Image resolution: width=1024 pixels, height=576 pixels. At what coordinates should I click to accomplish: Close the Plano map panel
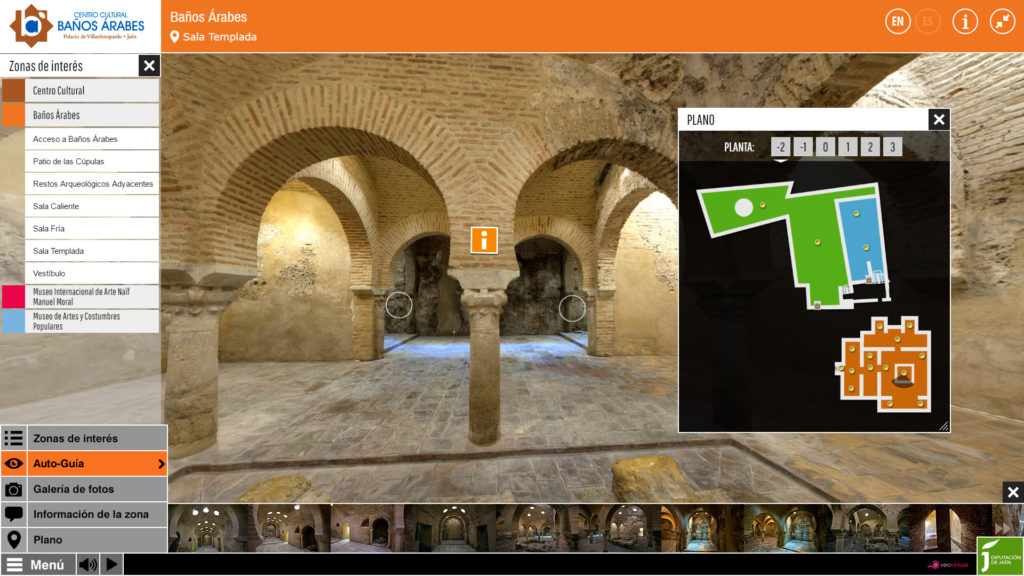pyautogui.click(x=938, y=120)
